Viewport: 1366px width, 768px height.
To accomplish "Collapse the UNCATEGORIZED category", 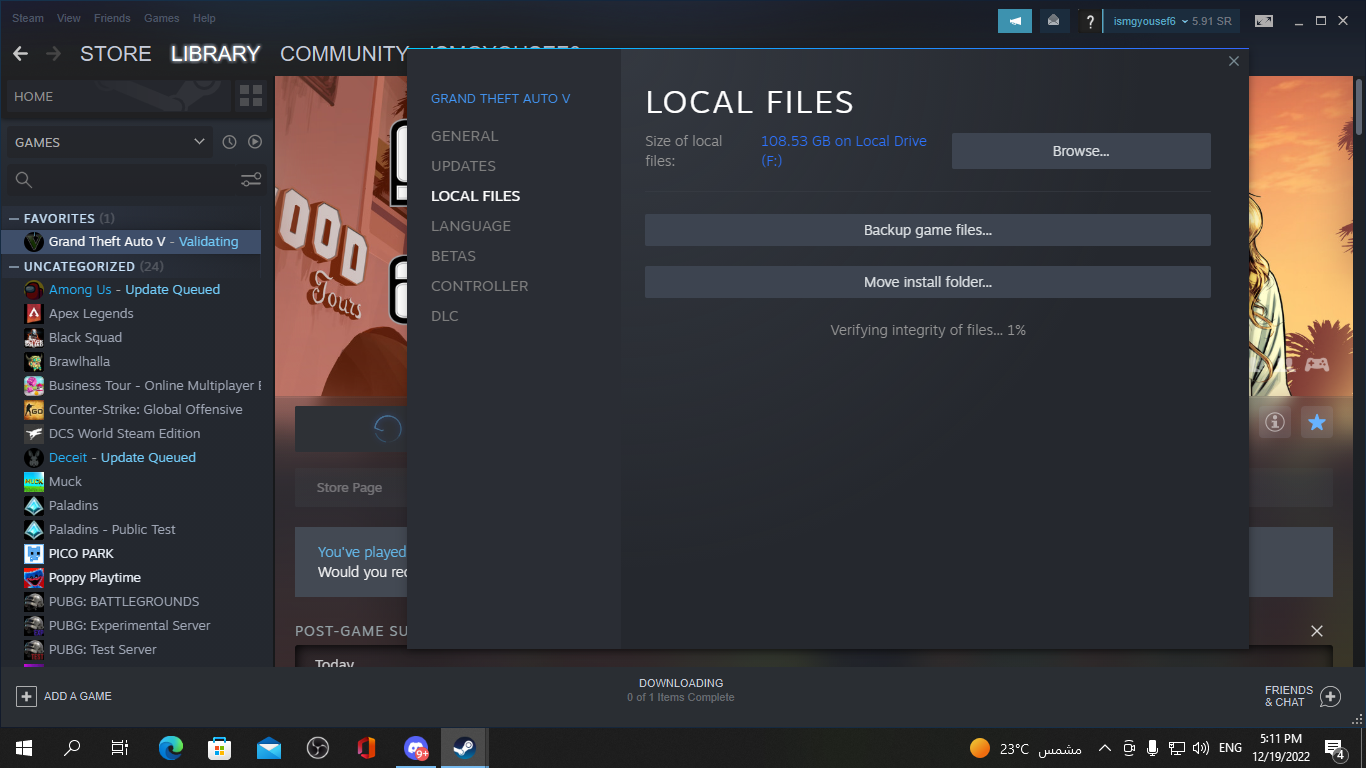I will tap(14, 266).
